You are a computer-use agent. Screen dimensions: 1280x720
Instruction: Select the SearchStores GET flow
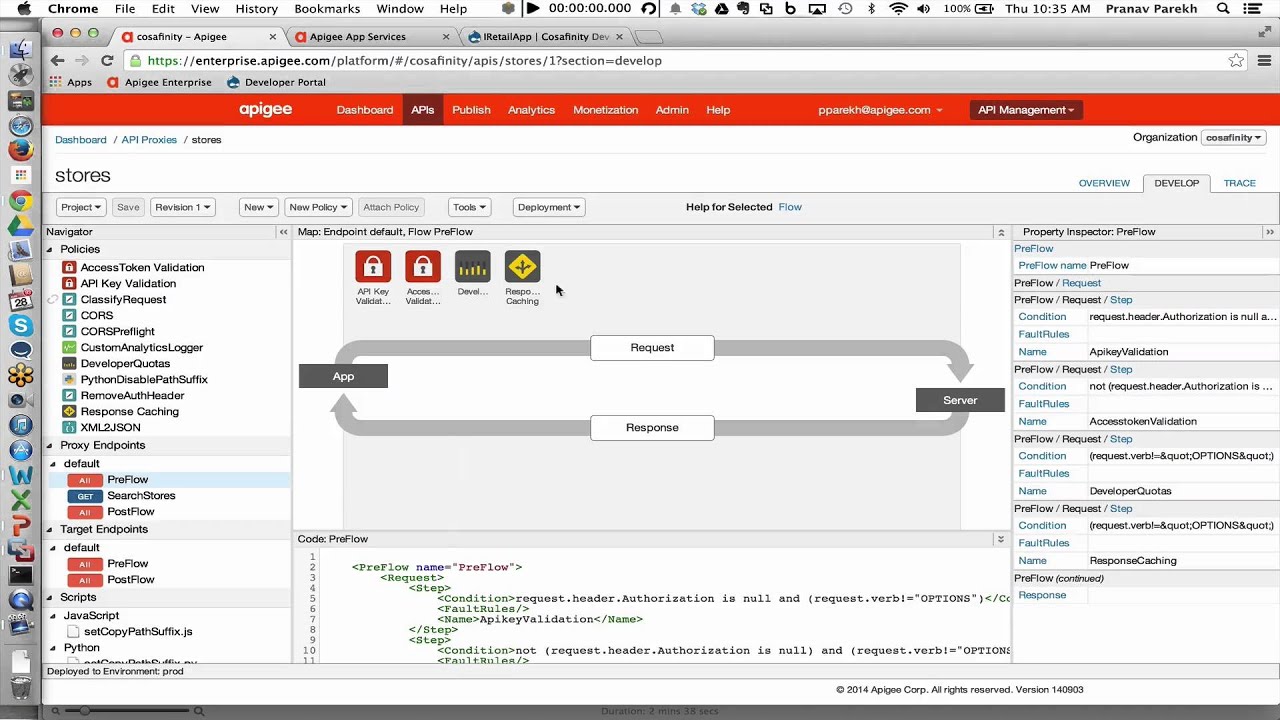[140, 496]
